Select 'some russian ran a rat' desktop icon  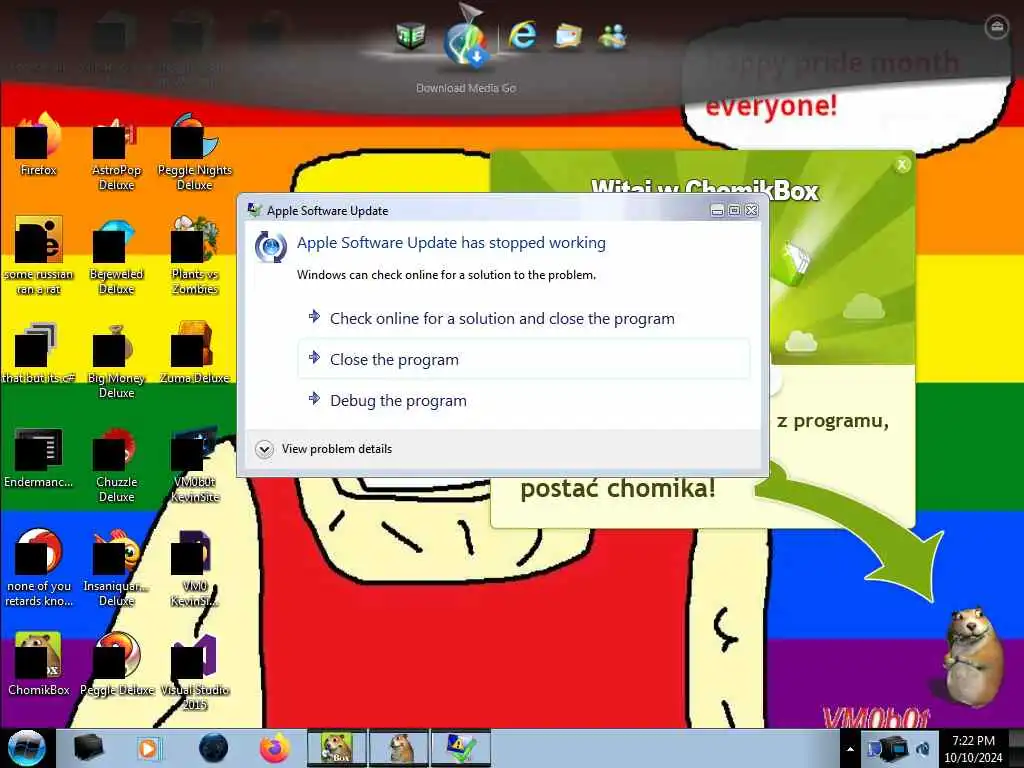click(x=39, y=256)
